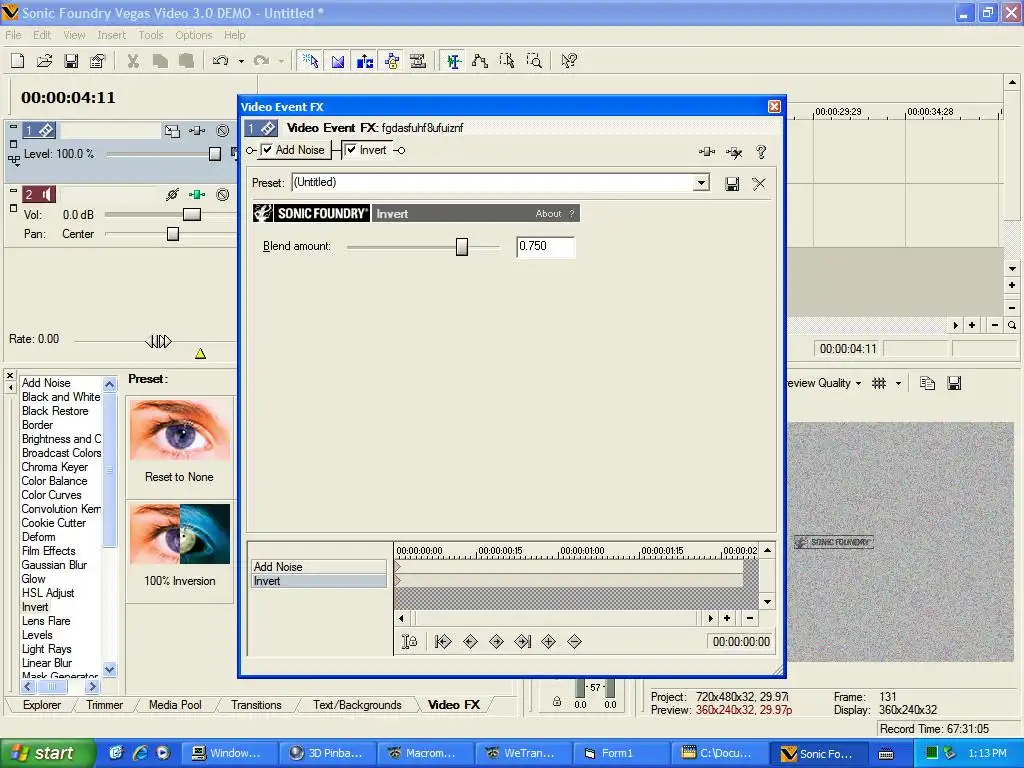The height and width of the screenshot is (768, 1024).
Task: Click track 1 mute icon
Action: [x=223, y=131]
